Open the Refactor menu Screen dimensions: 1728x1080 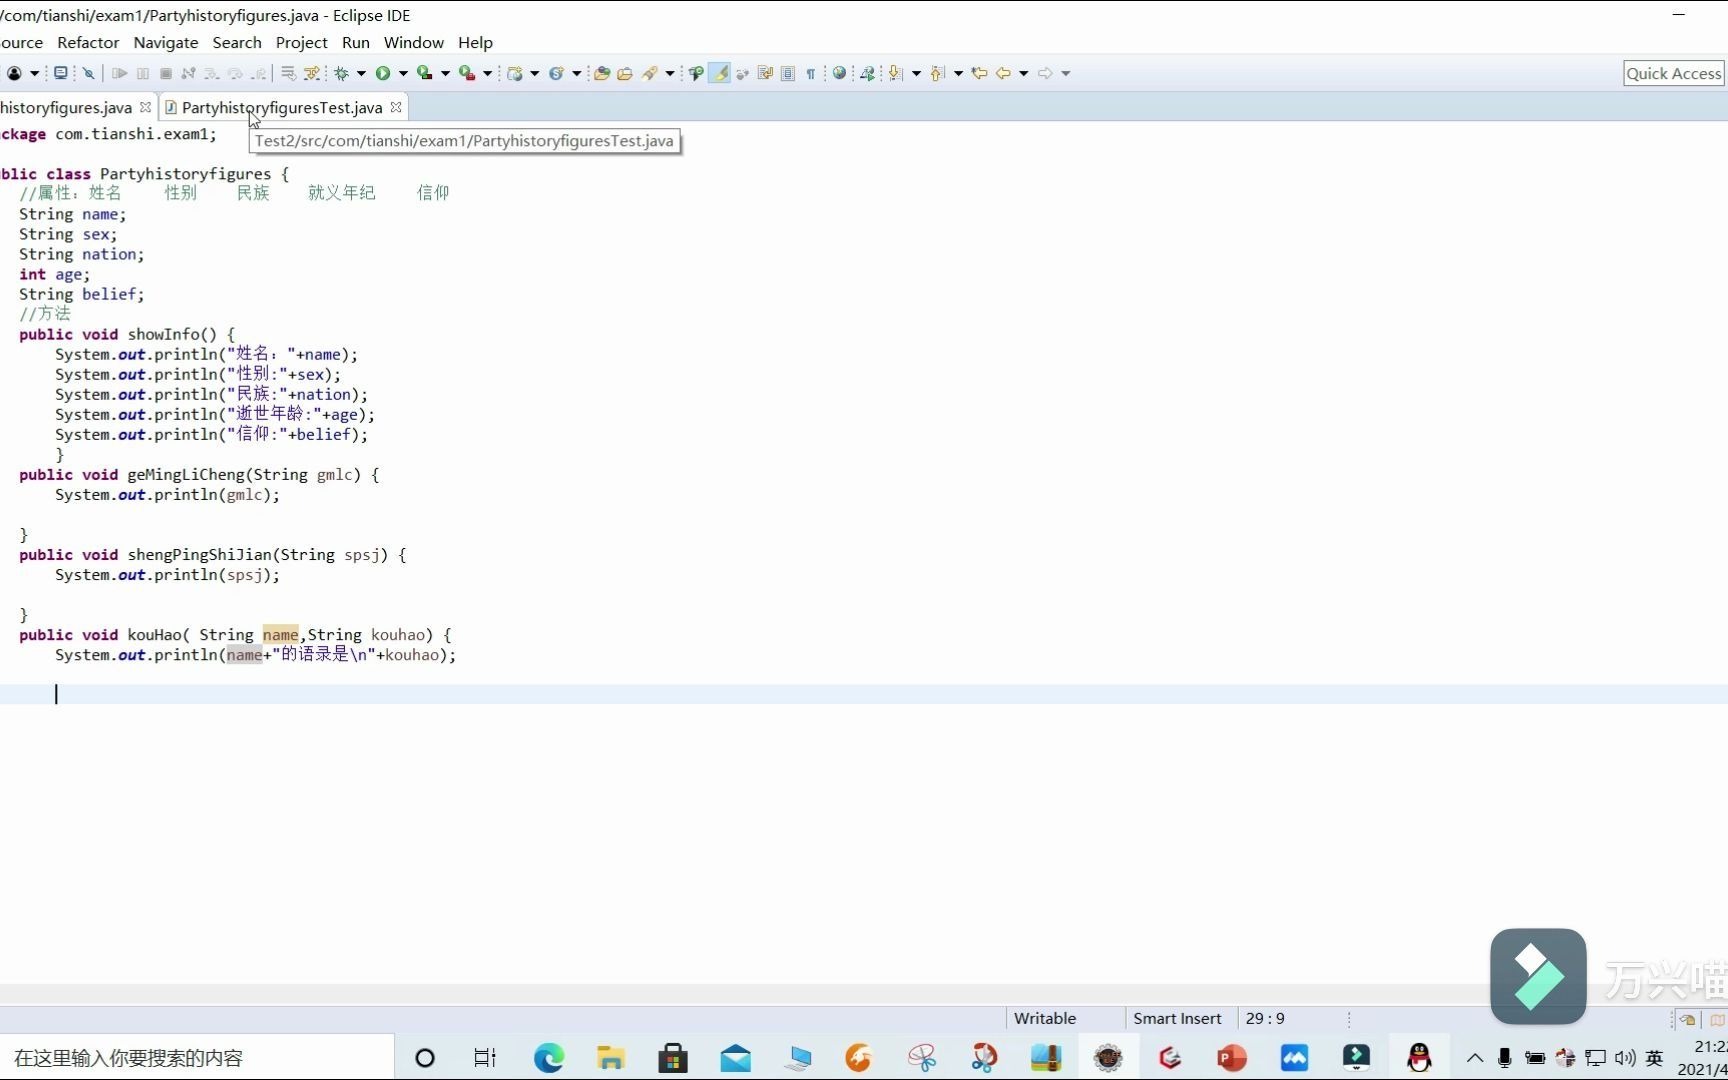[88, 42]
